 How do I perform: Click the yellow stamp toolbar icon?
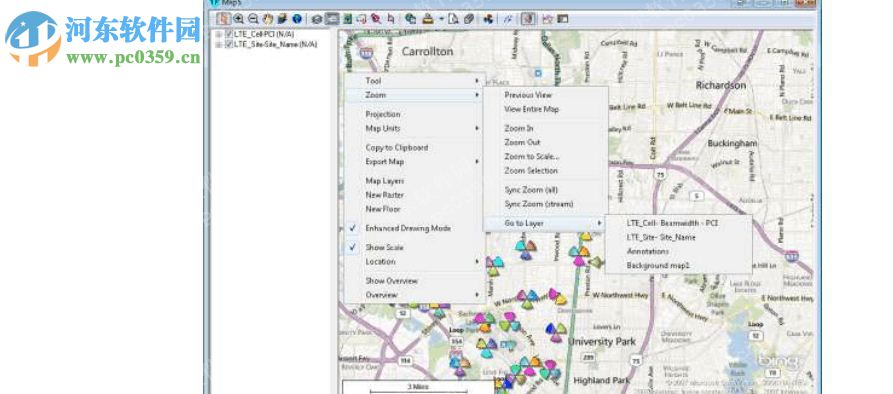pyautogui.click(x=428, y=19)
